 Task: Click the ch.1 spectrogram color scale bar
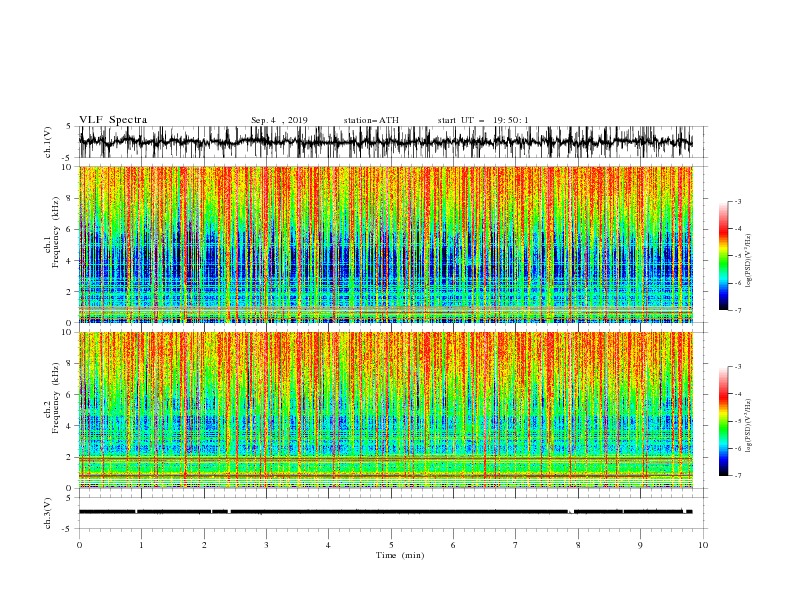[724, 256]
